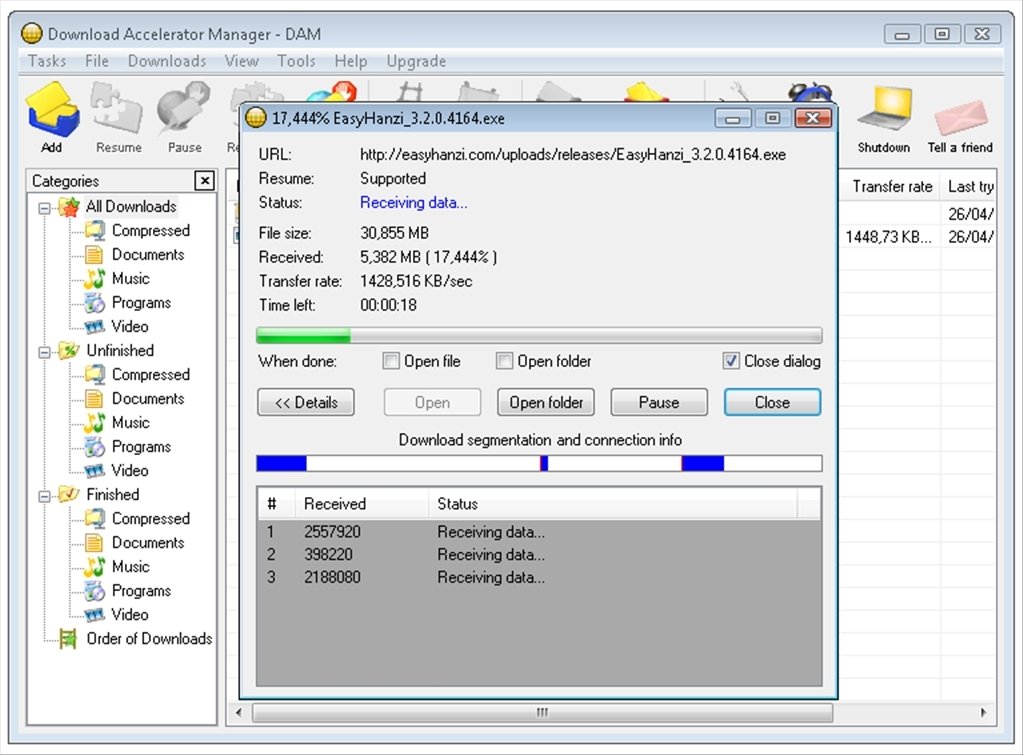Click the Last try column header

[971, 187]
